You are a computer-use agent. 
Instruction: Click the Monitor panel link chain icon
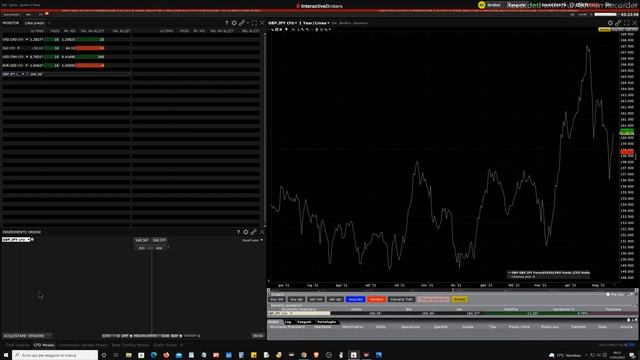click(242, 23)
